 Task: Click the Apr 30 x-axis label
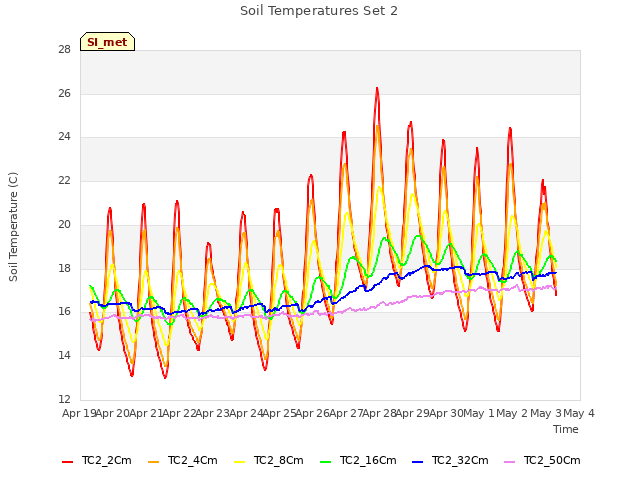point(447,413)
